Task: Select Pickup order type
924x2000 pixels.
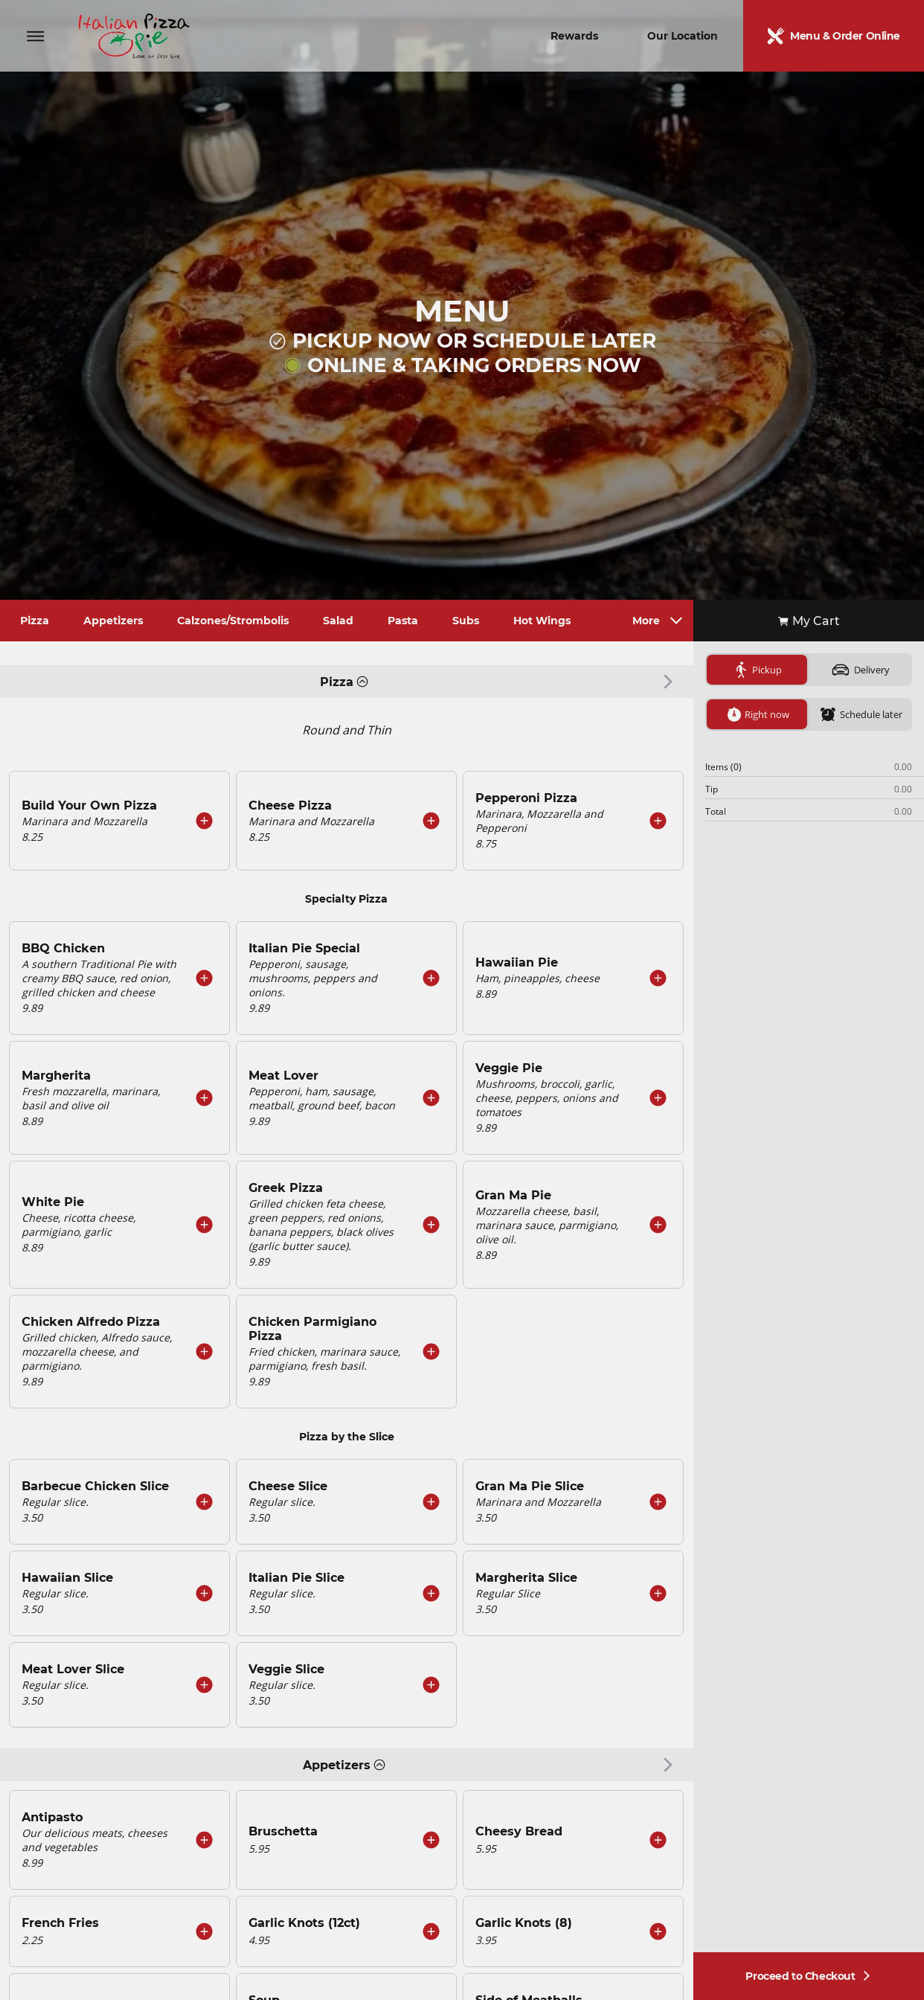Action: click(x=757, y=670)
